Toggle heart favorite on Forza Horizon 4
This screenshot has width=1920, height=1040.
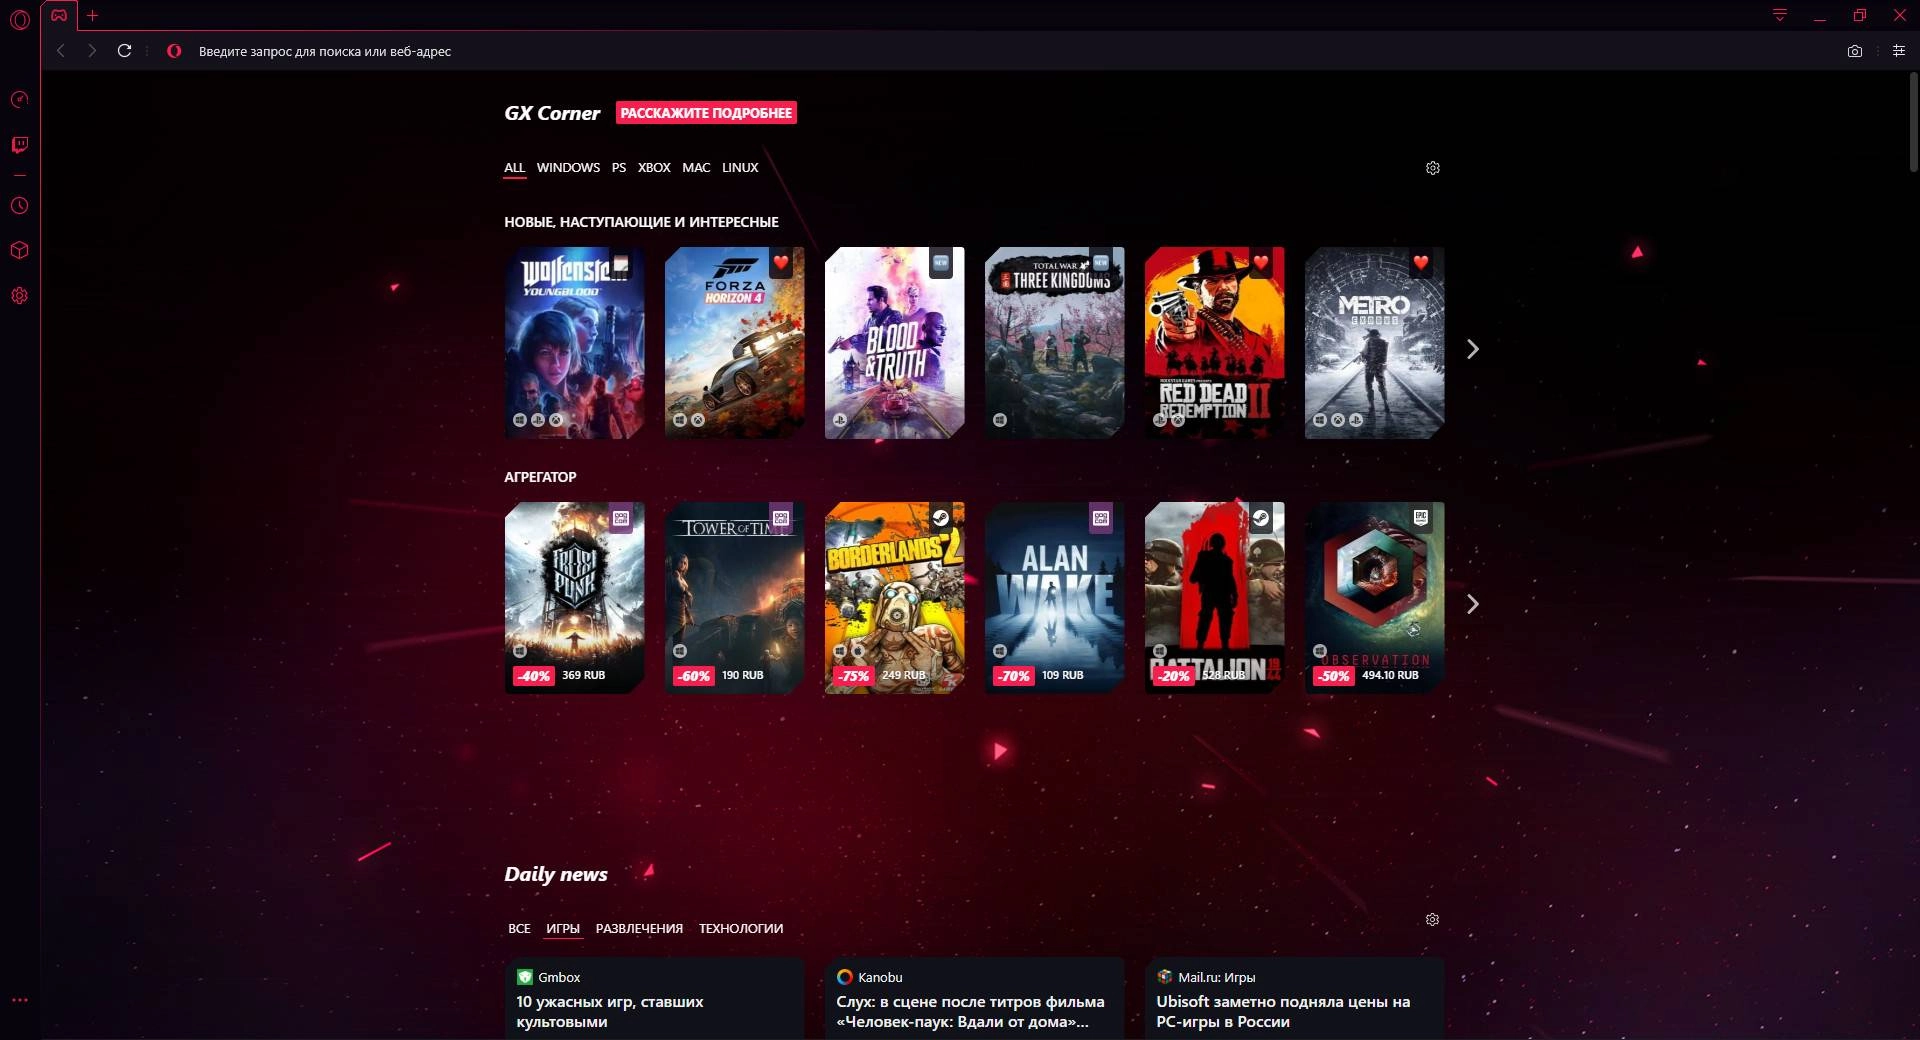[x=781, y=263]
